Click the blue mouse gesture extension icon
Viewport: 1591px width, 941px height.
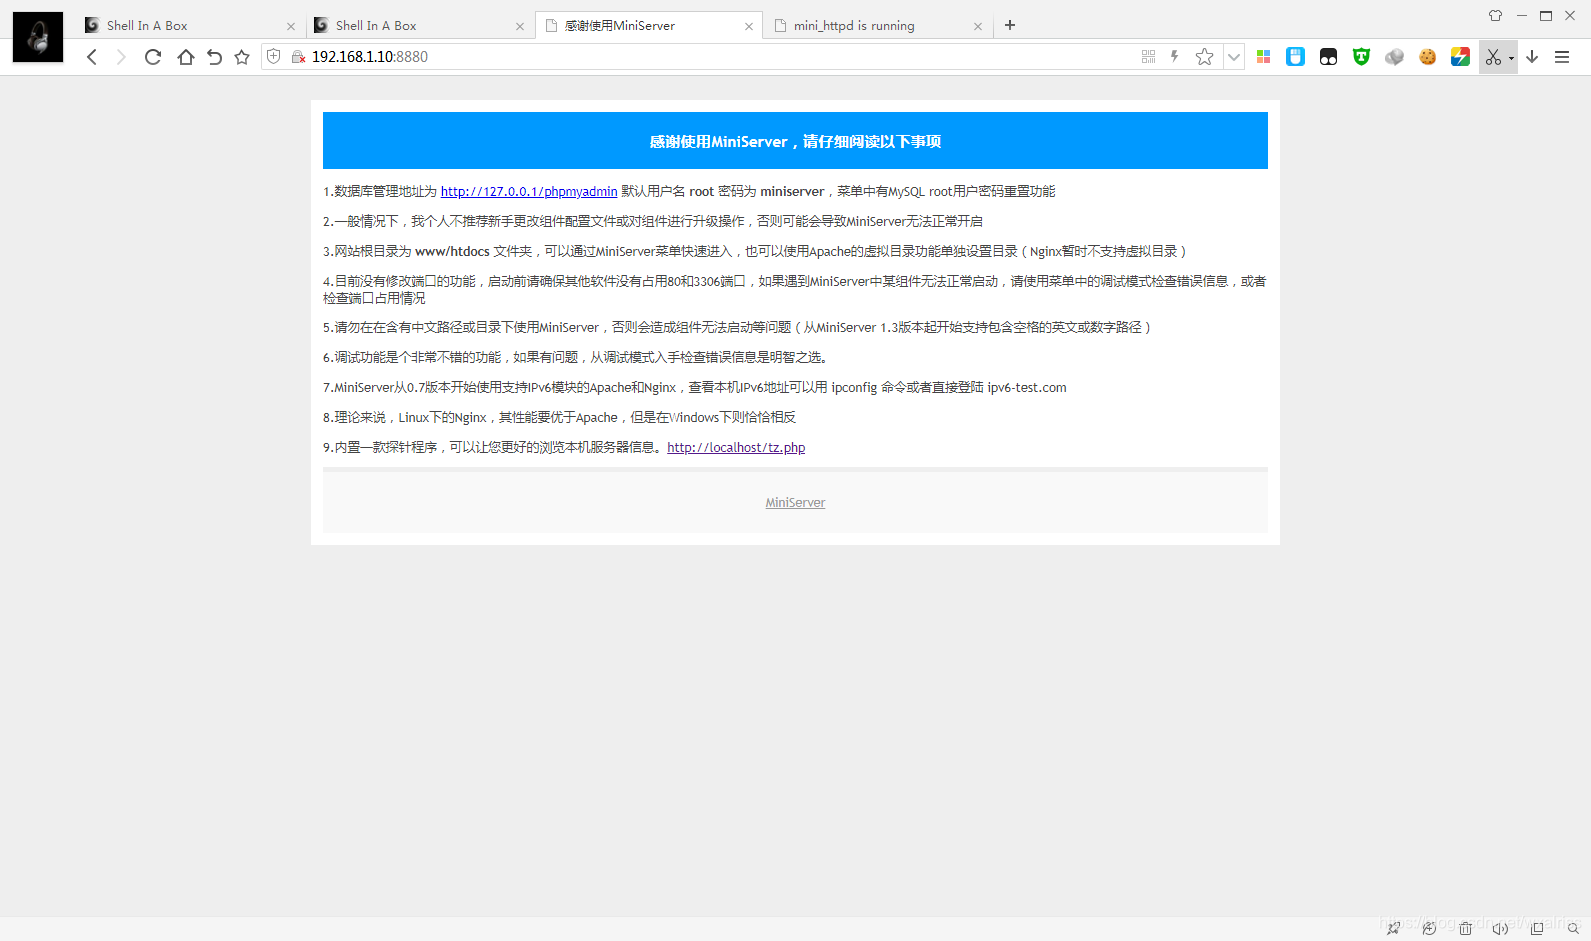(x=1295, y=57)
